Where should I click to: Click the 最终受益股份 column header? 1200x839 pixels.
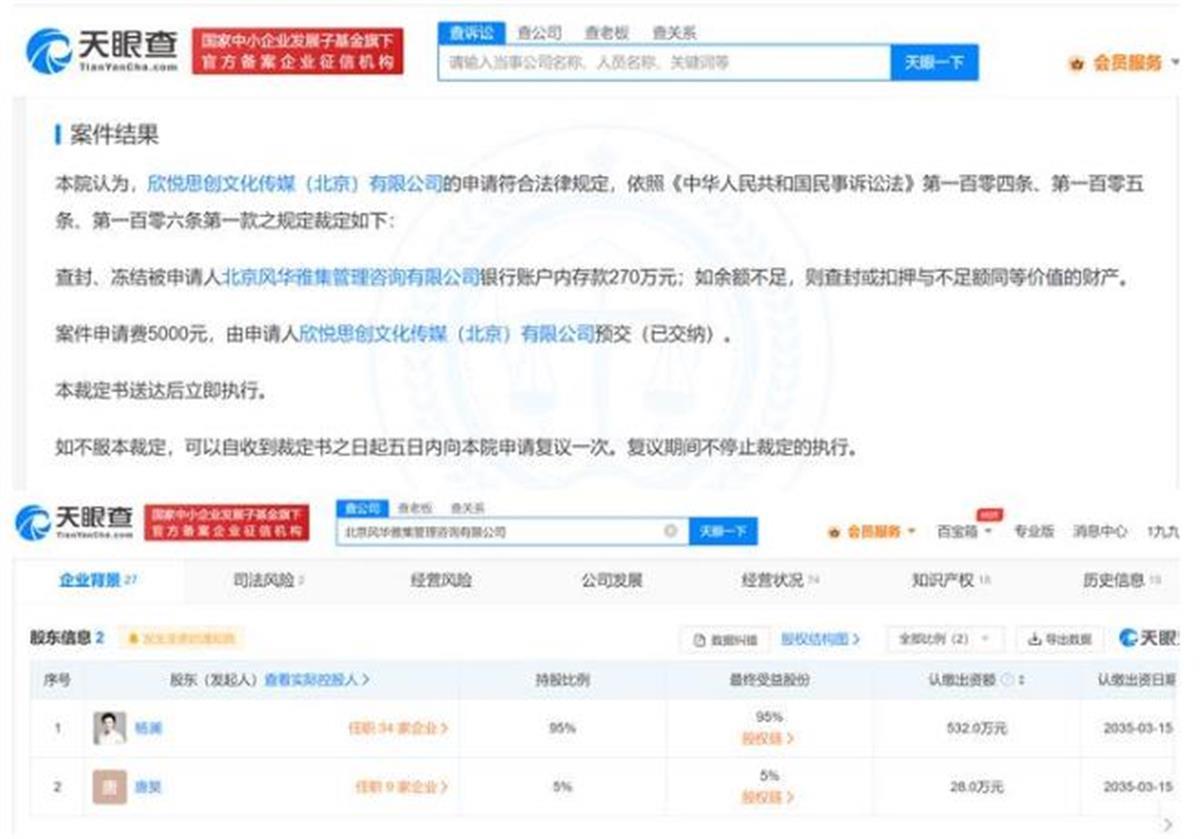coord(769,679)
